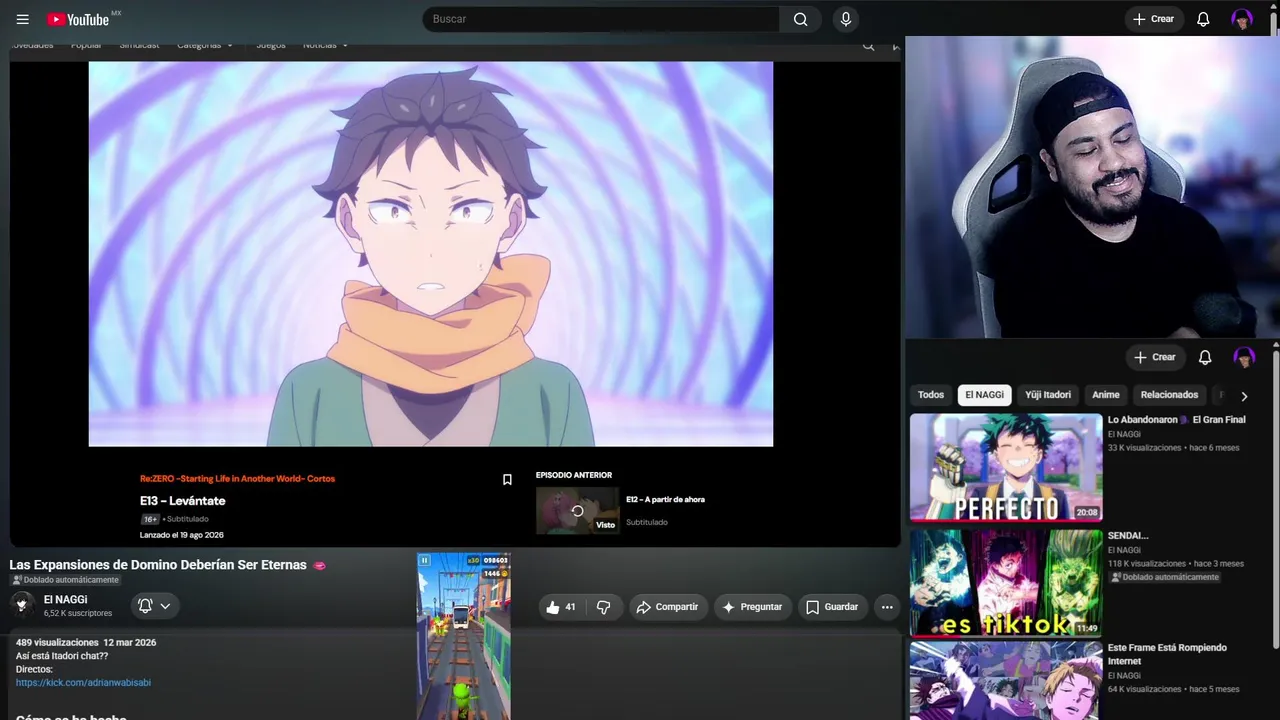Open the Lo Abandonaron El Gran Final title

pyautogui.click(x=1177, y=420)
